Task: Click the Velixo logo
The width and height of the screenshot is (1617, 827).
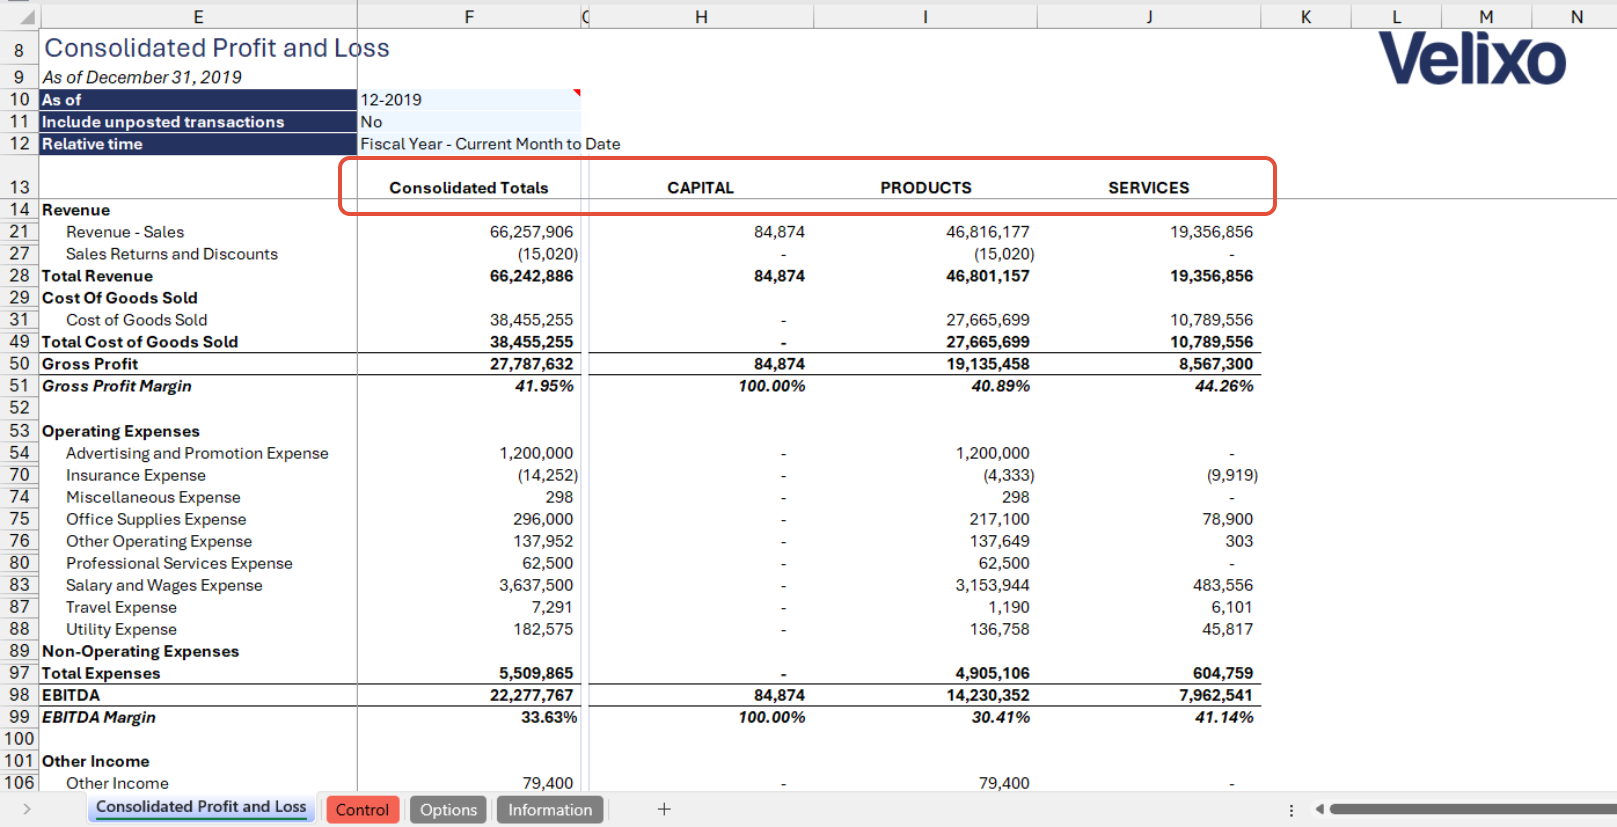Action: (1472, 58)
